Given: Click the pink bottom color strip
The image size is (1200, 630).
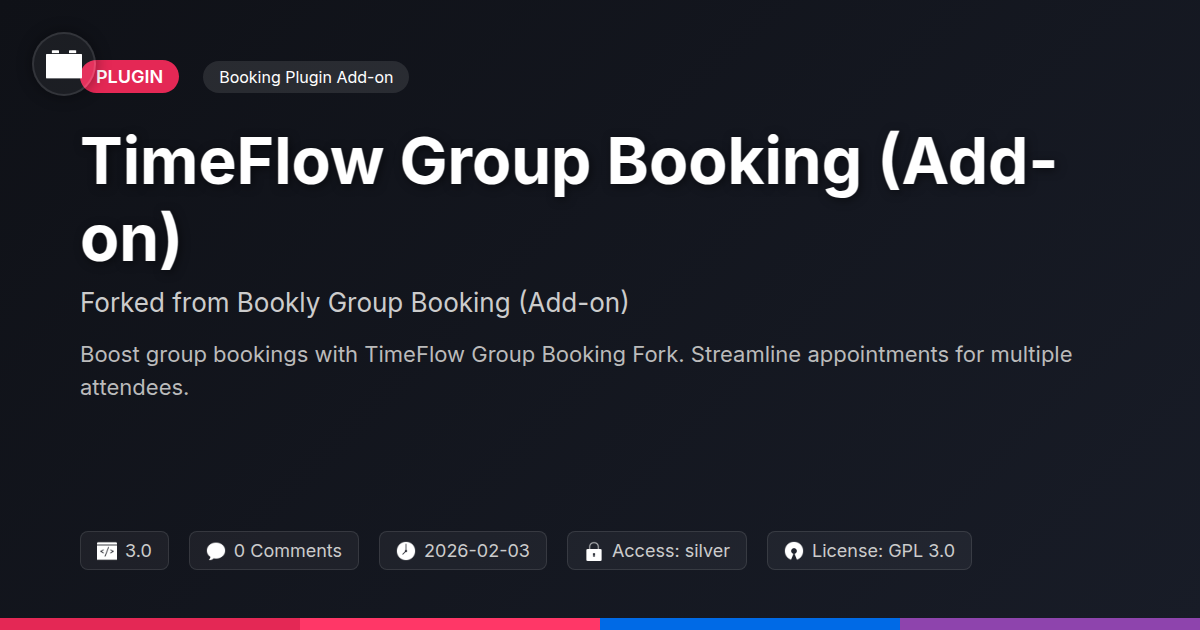Looking at the screenshot, I should (450, 623).
